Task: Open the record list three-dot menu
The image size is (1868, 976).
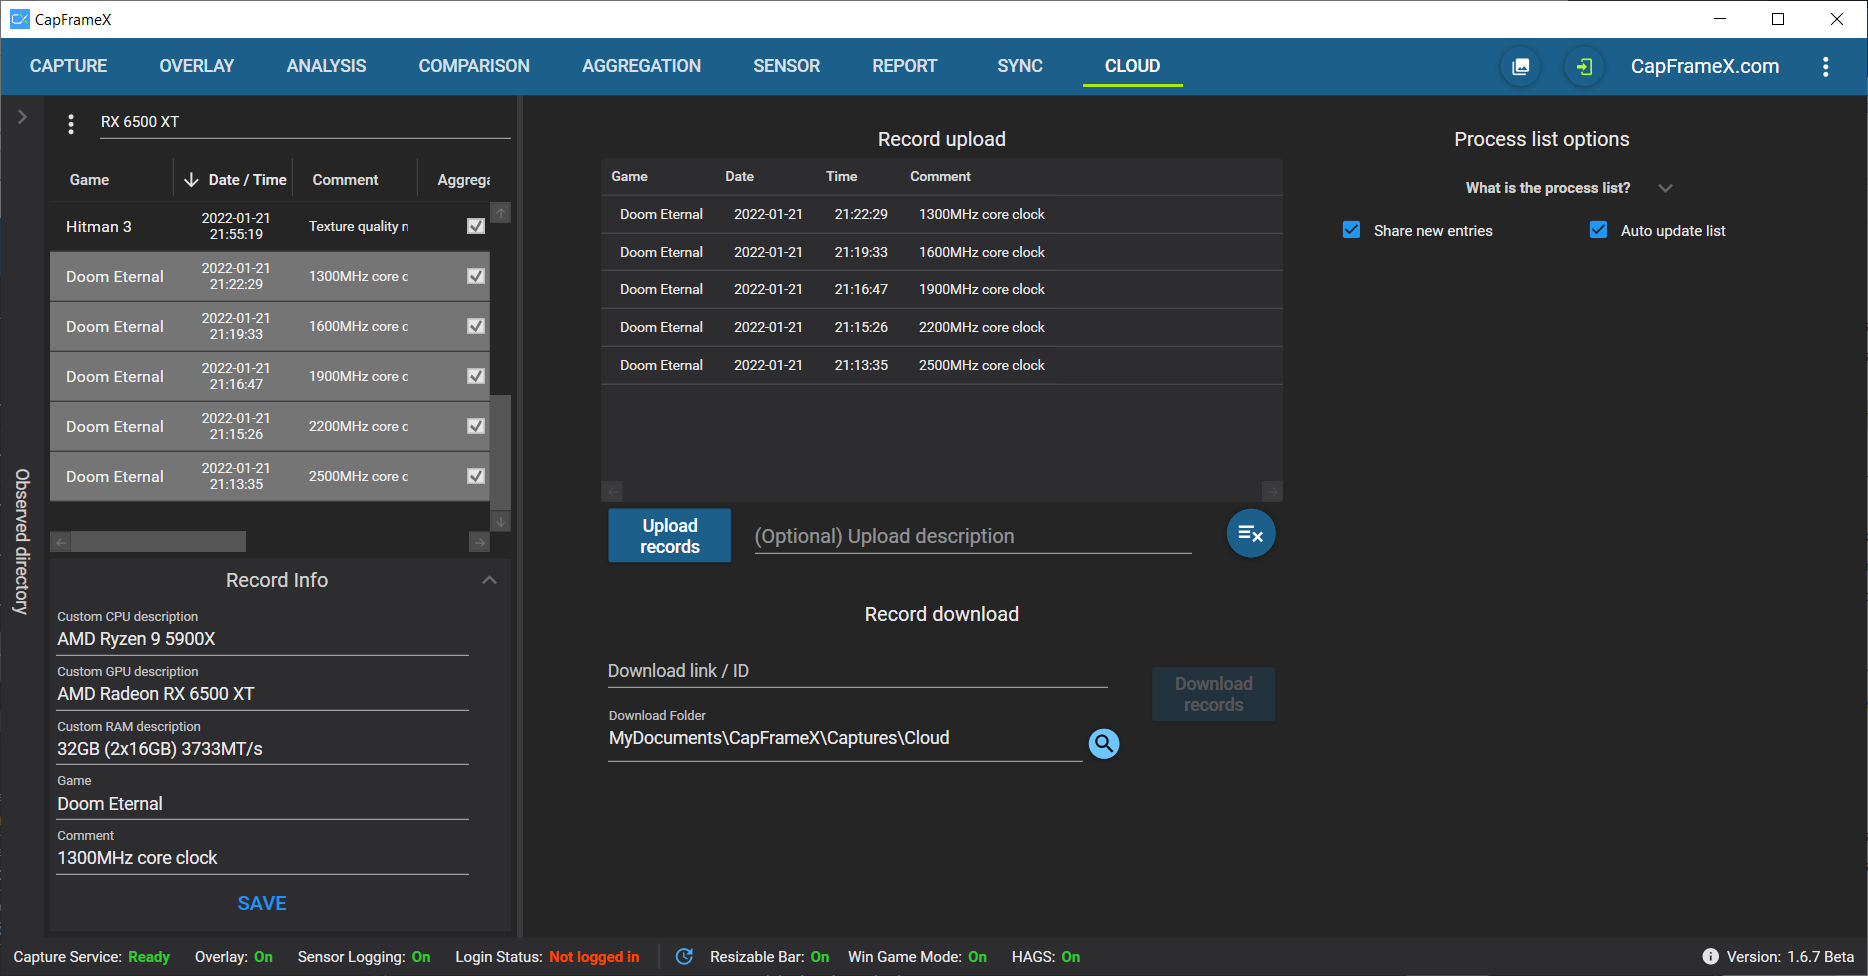Action: click(x=70, y=124)
